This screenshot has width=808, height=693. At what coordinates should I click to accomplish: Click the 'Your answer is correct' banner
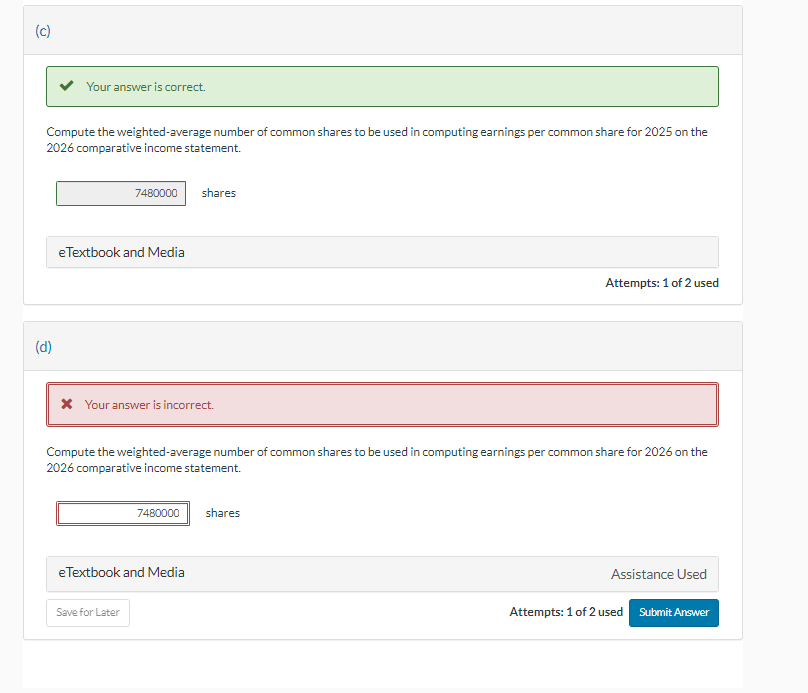(382, 87)
